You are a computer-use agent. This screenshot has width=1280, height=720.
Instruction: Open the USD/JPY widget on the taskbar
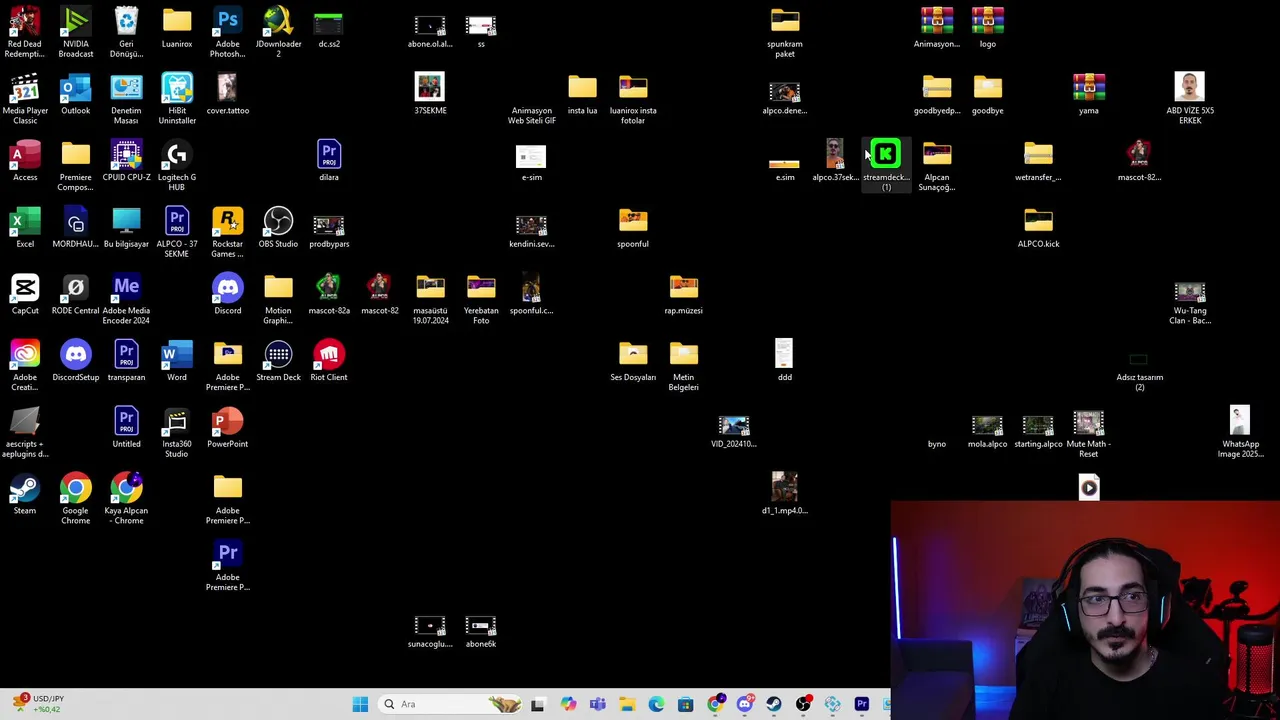coord(38,704)
